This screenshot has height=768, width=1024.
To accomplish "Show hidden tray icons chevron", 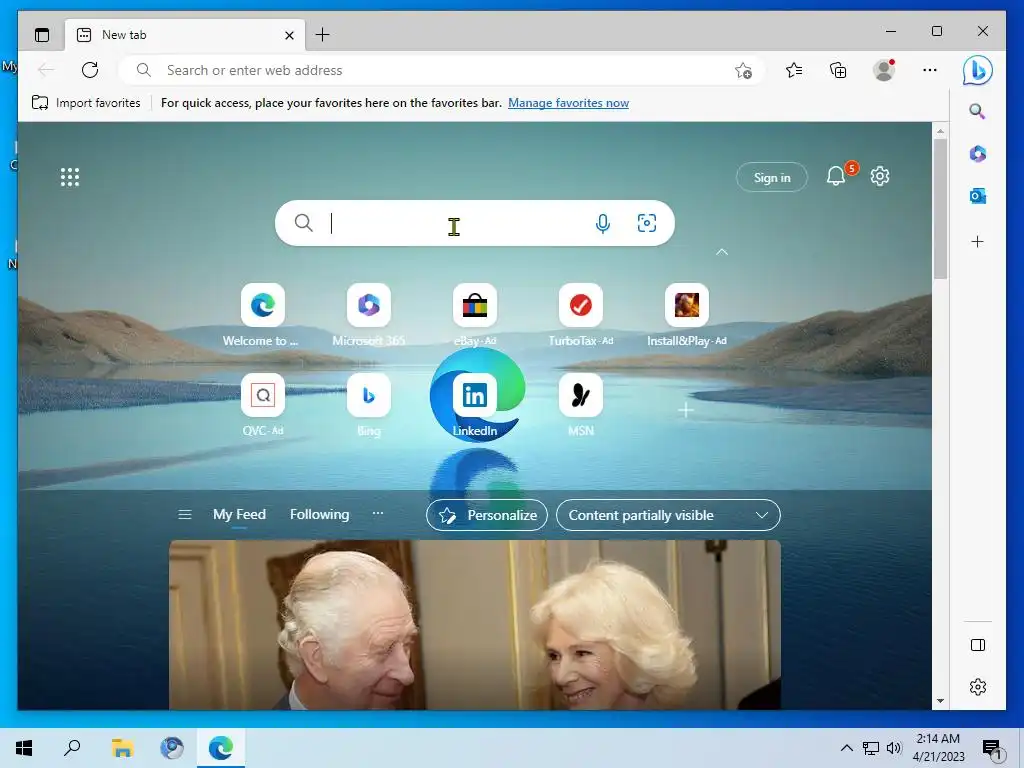I will point(846,748).
